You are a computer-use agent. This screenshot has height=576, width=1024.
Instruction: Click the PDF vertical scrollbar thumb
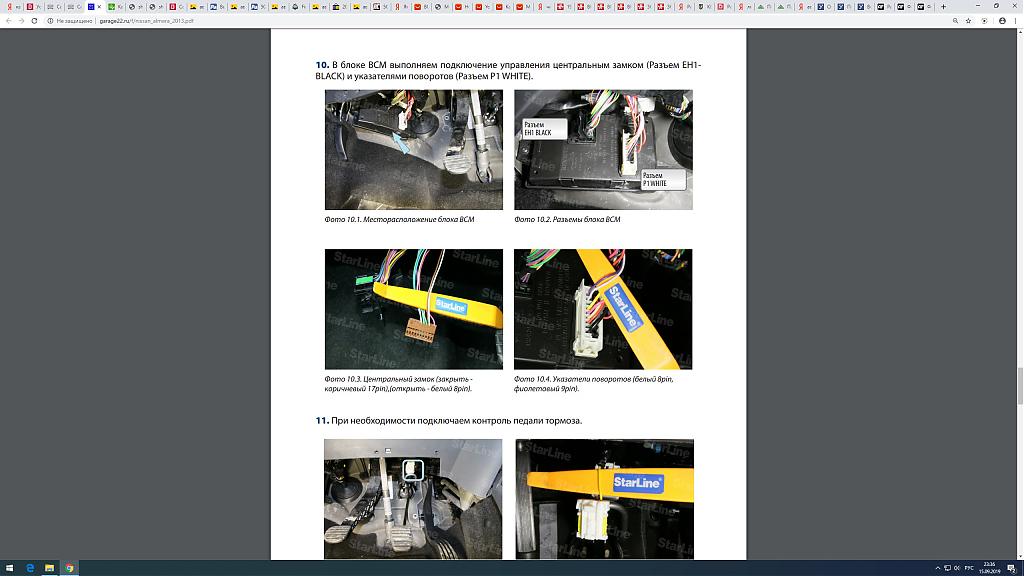tap(1019, 385)
